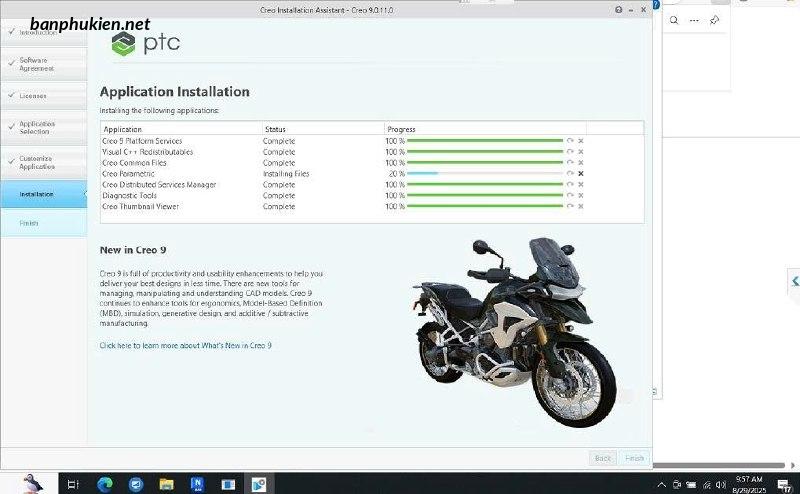The width and height of the screenshot is (800, 494).
Task: Click the help icon in the title bar
Action: 619,9
